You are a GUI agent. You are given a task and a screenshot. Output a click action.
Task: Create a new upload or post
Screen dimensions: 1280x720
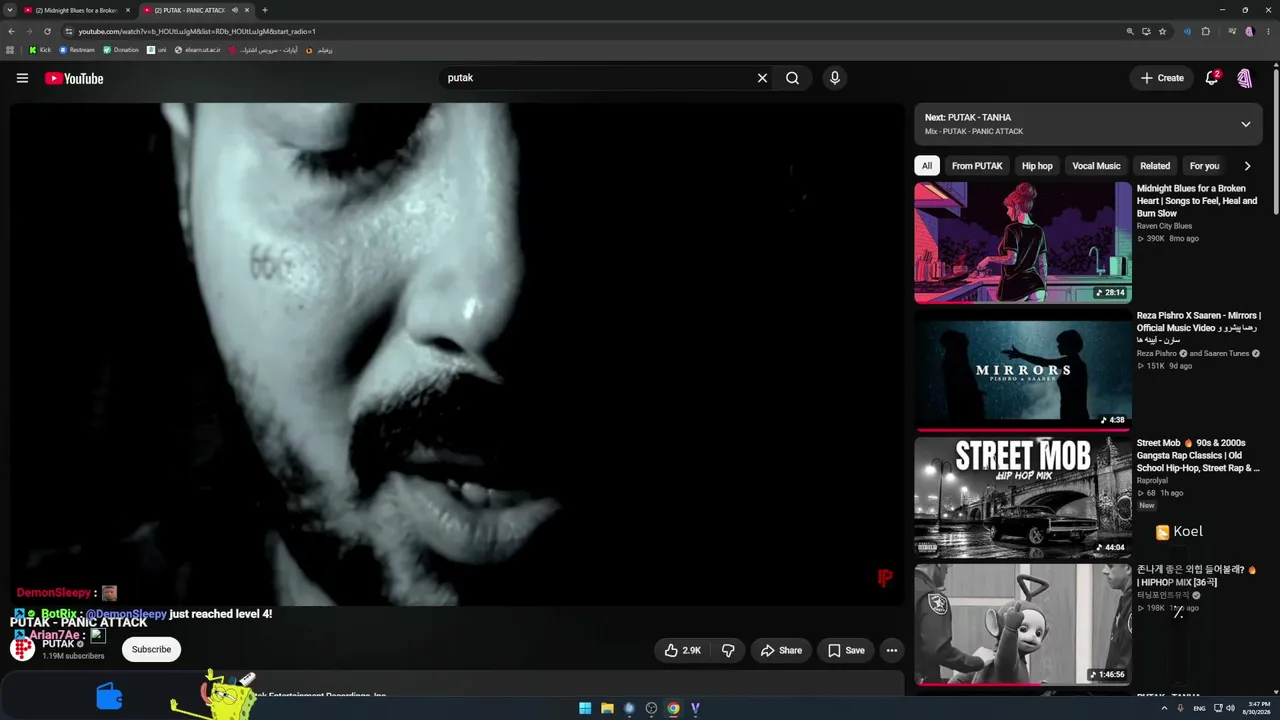click(1162, 78)
